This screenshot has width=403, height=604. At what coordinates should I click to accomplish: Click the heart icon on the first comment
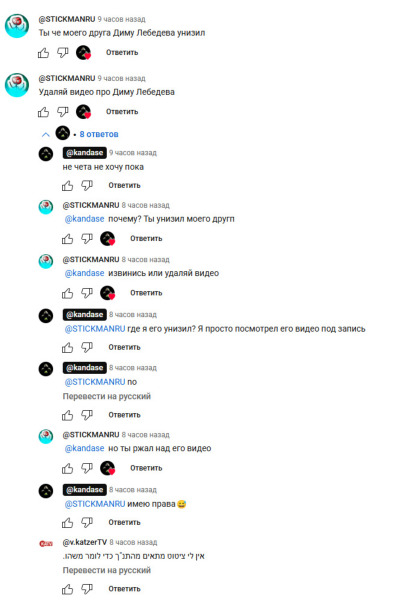point(84,53)
